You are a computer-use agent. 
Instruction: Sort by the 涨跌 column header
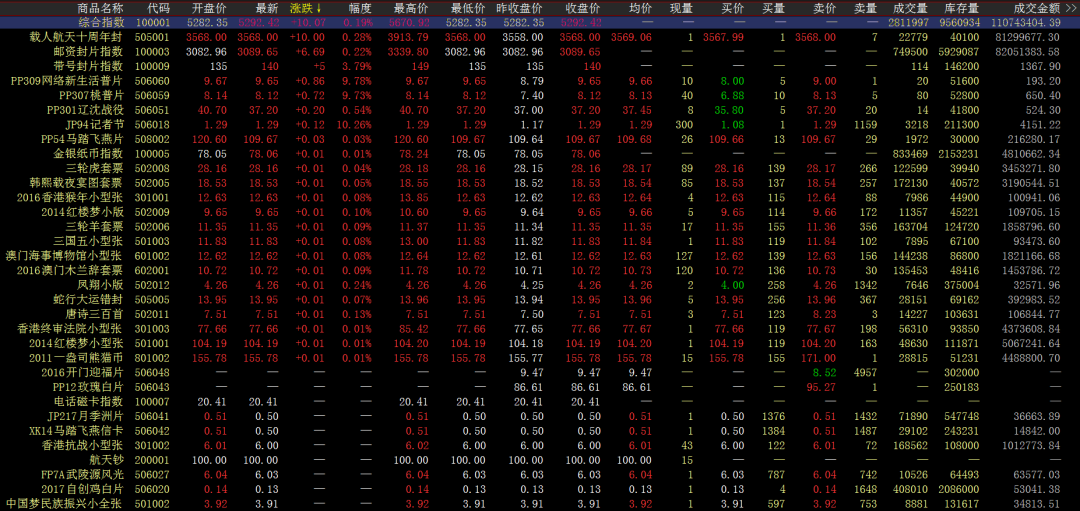pyautogui.click(x=306, y=8)
